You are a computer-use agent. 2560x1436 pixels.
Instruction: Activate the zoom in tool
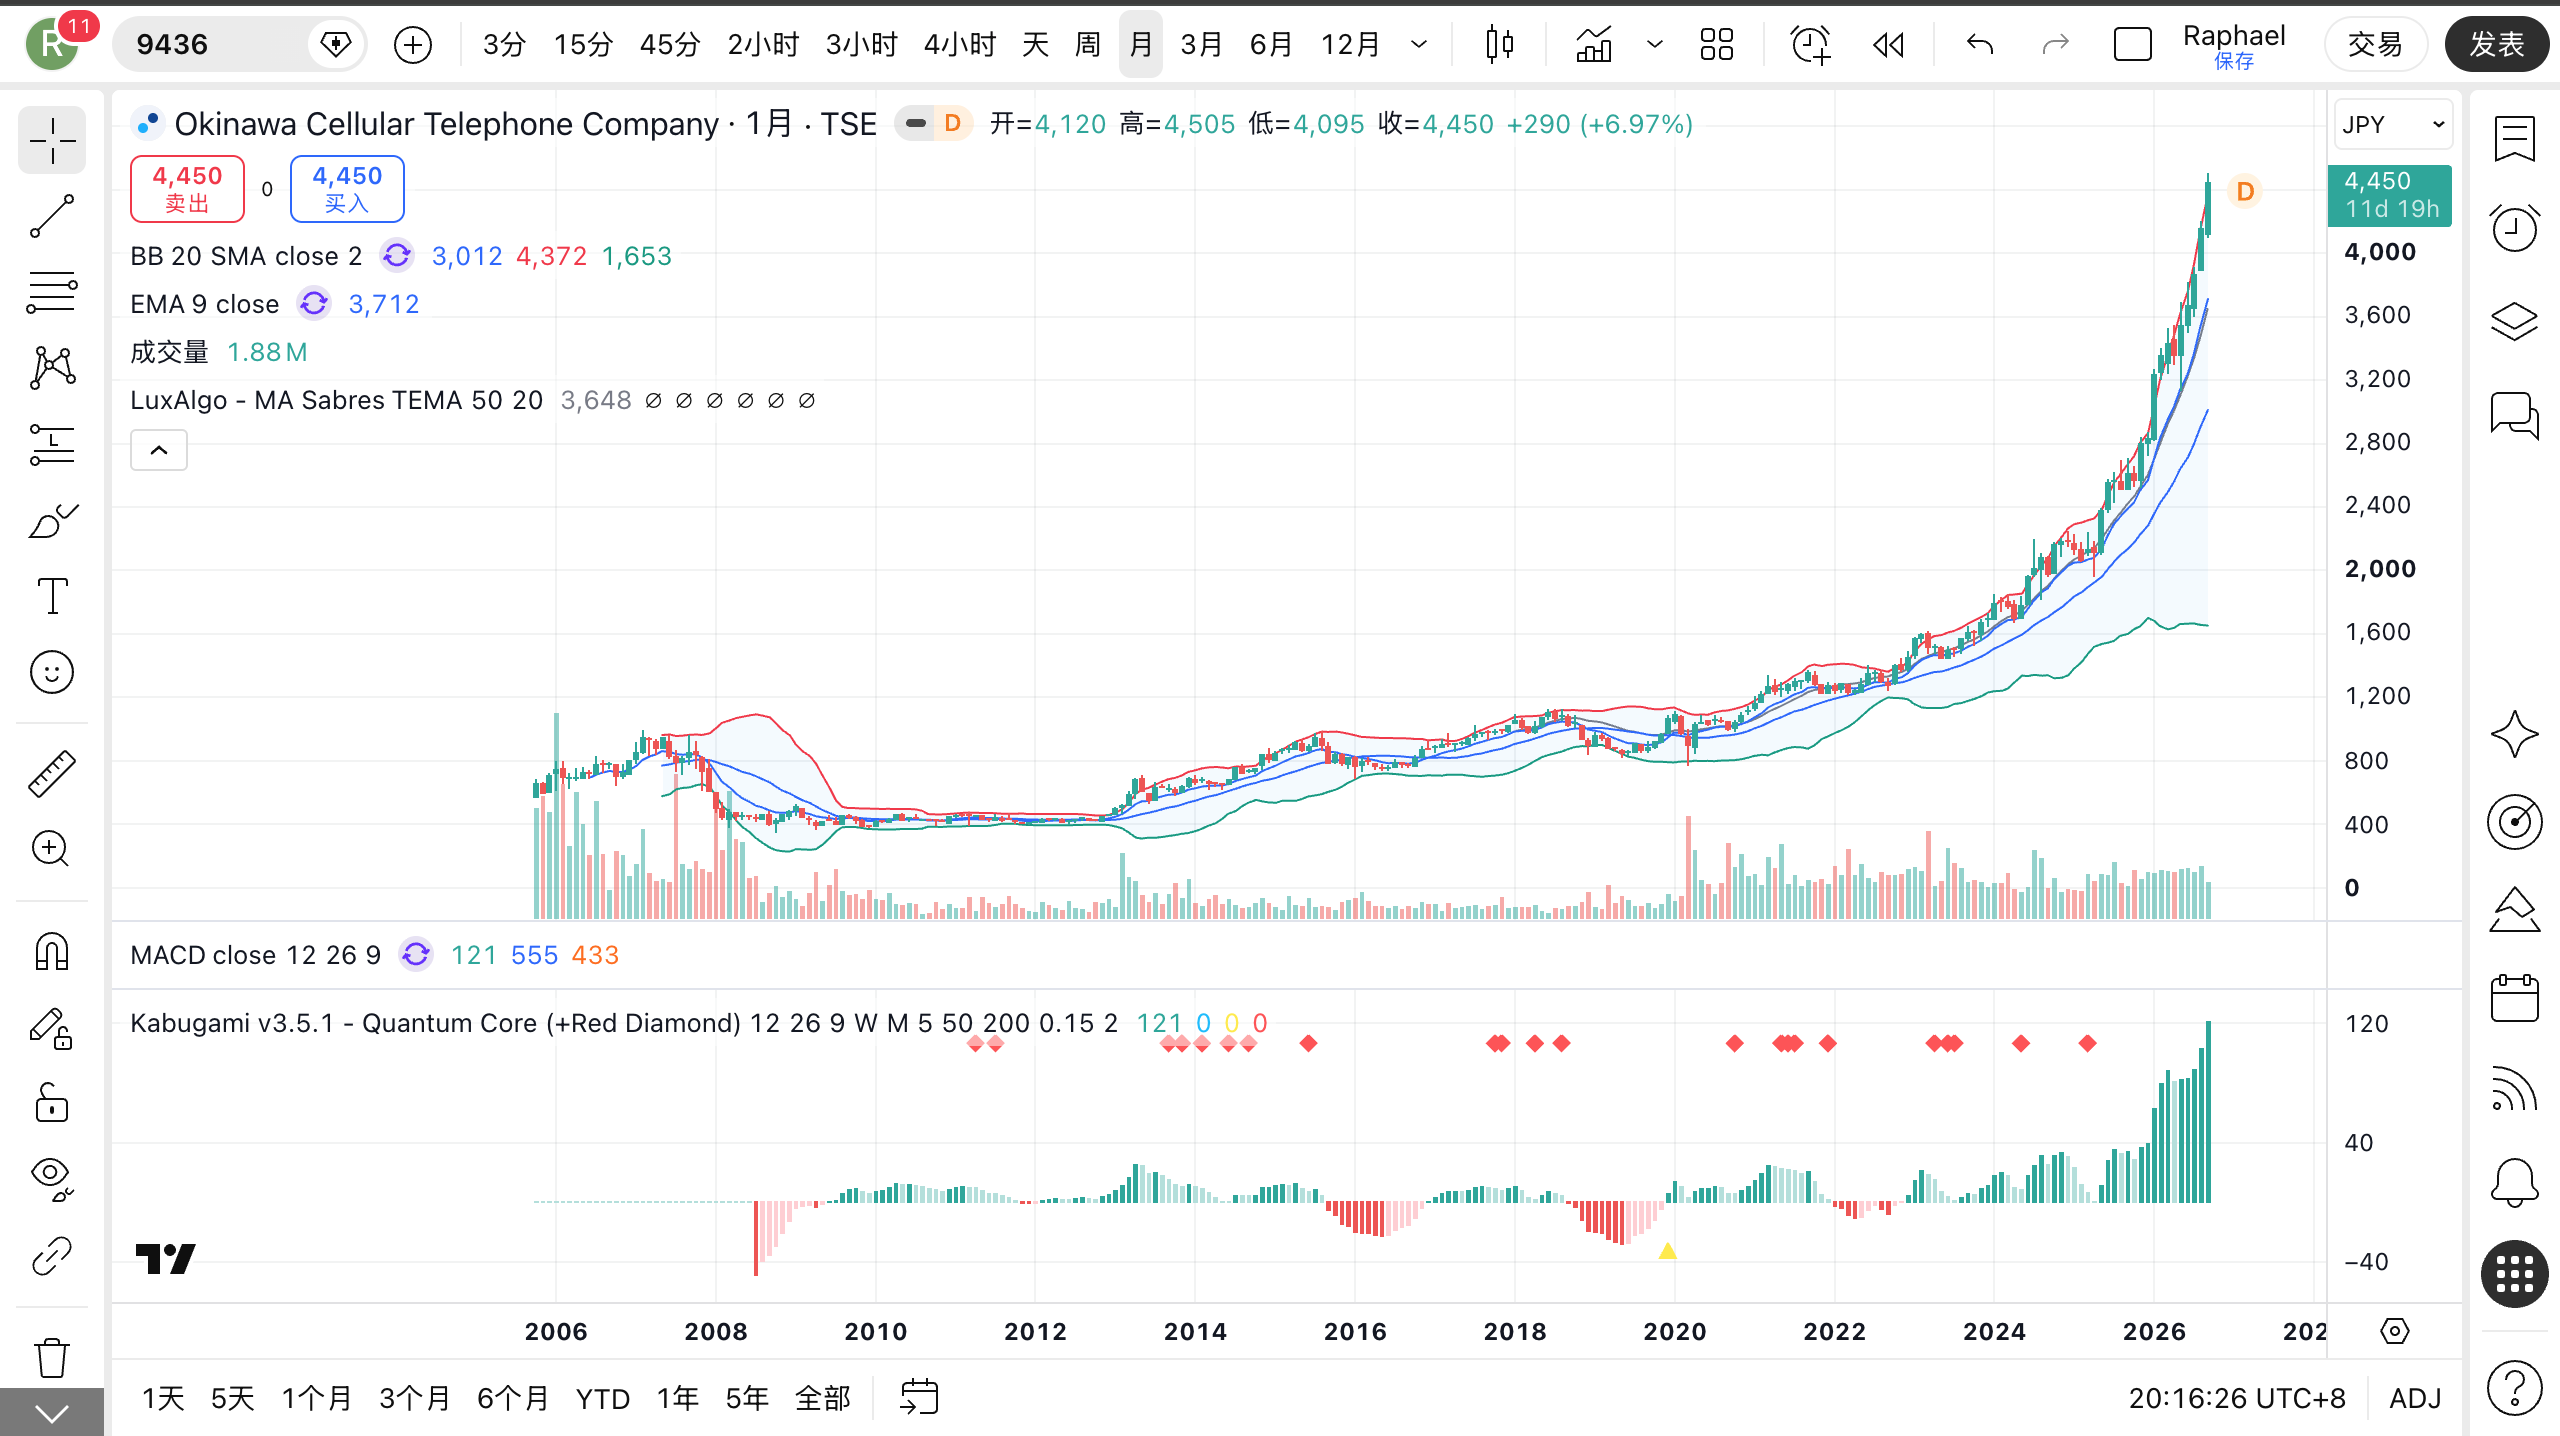[x=52, y=849]
